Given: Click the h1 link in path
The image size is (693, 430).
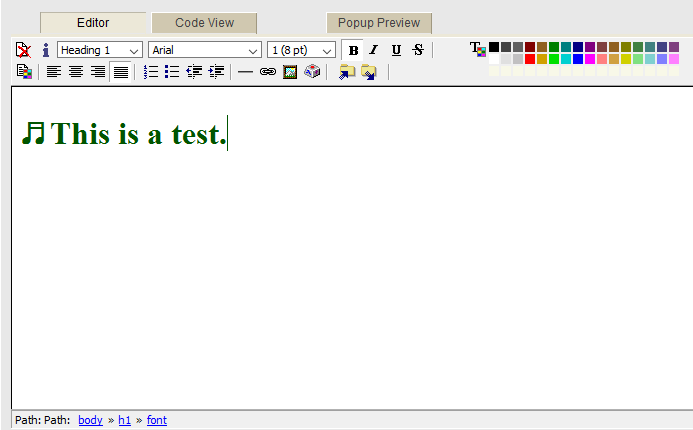Looking at the screenshot, I should tap(125, 420).
